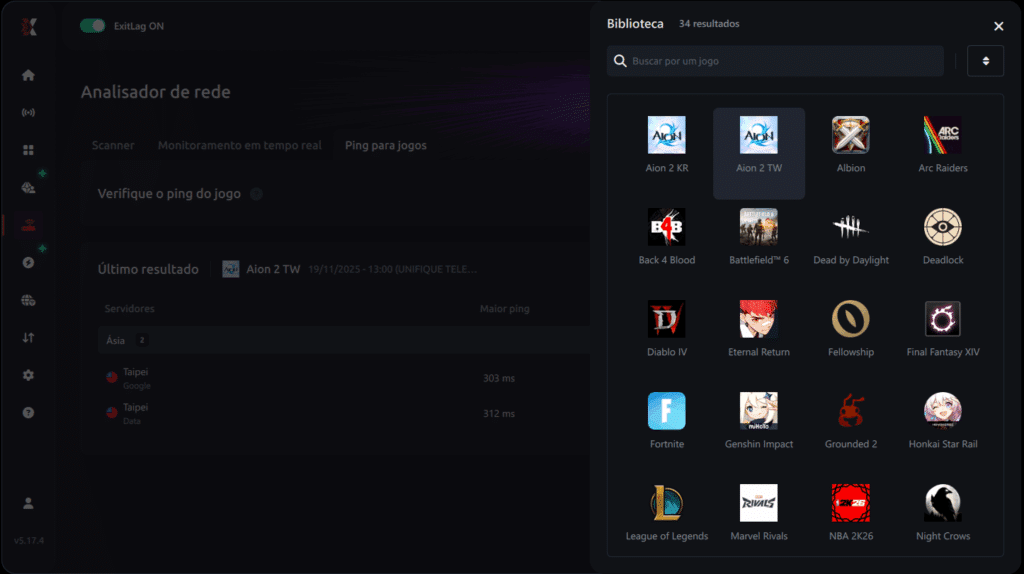Select Back 4 Blood game icon

[x=667, y=227]
